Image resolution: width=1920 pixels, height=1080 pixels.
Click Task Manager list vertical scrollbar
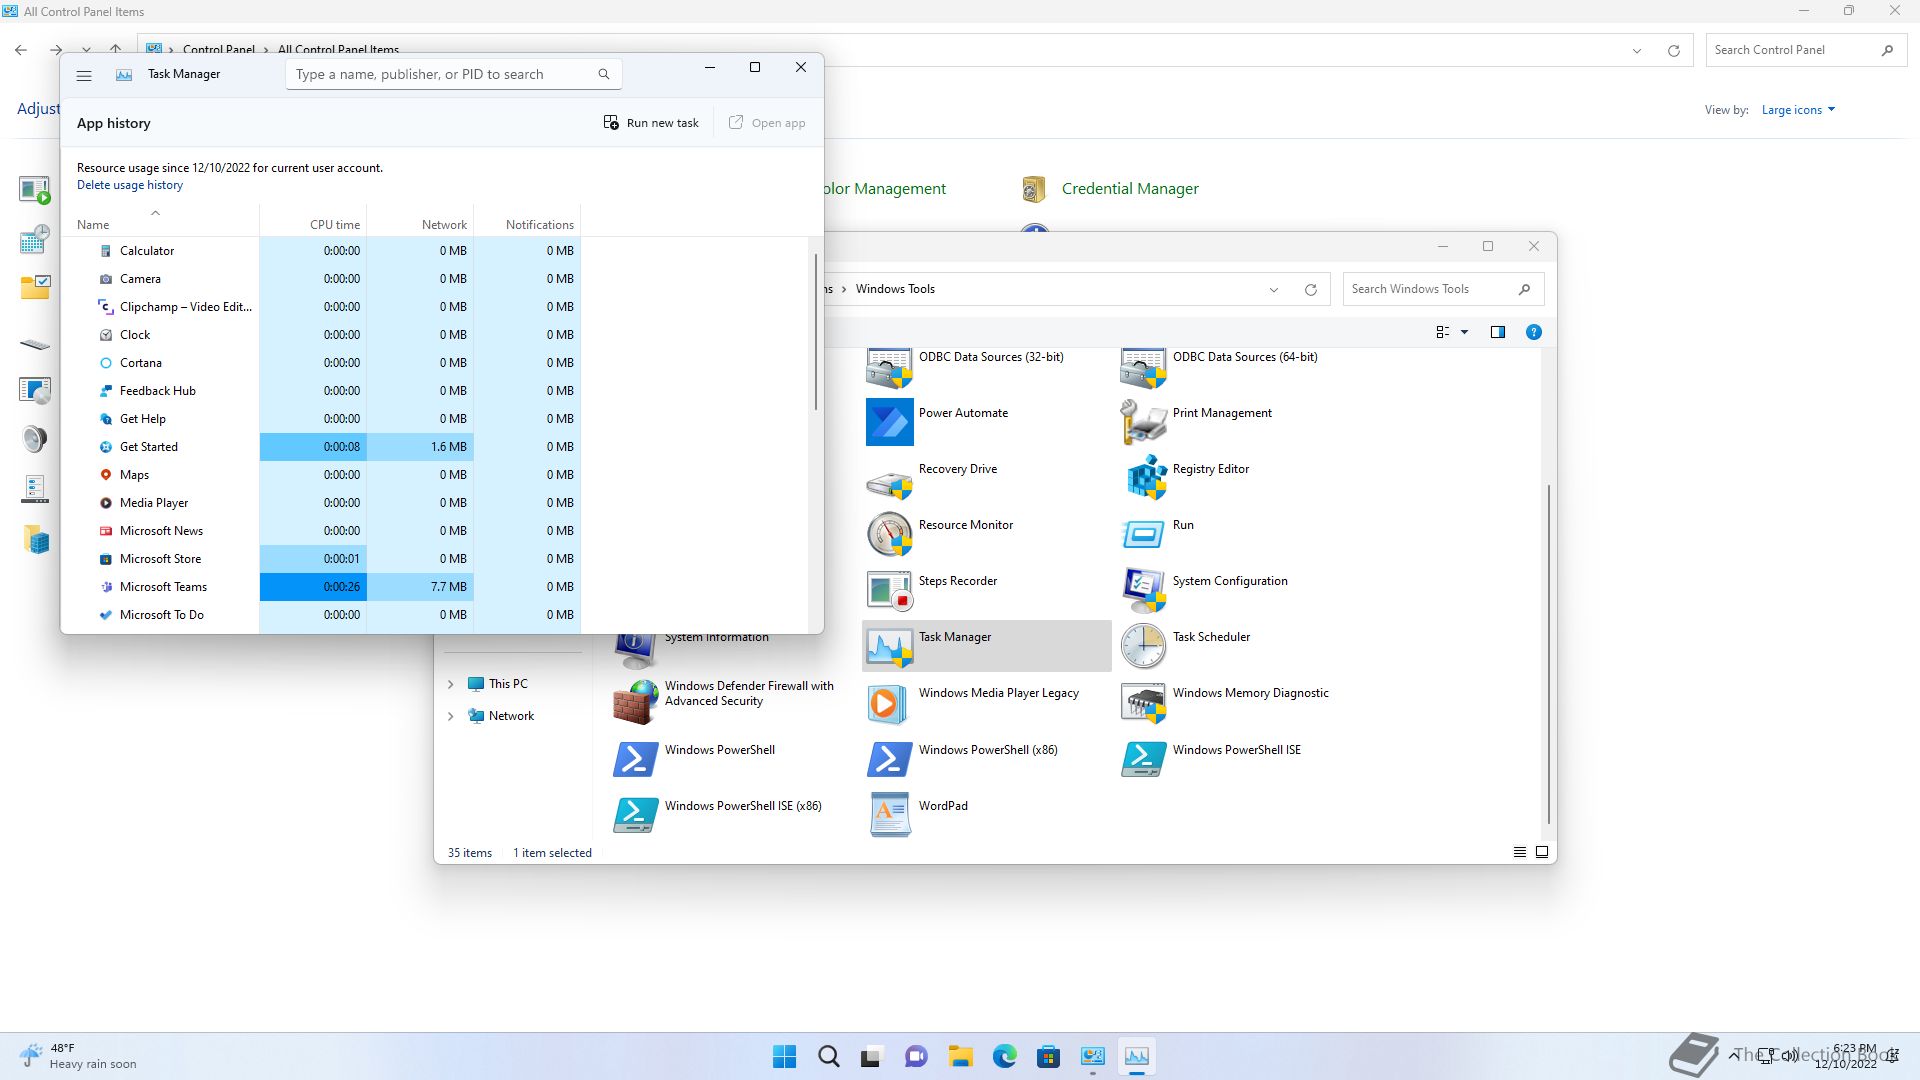point(816,331)
